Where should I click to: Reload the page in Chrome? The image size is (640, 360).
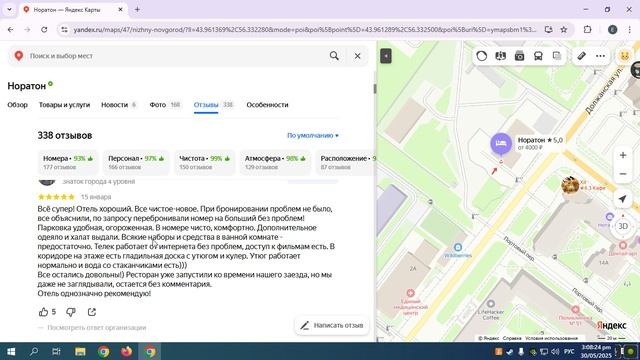(x=44, y=30)
